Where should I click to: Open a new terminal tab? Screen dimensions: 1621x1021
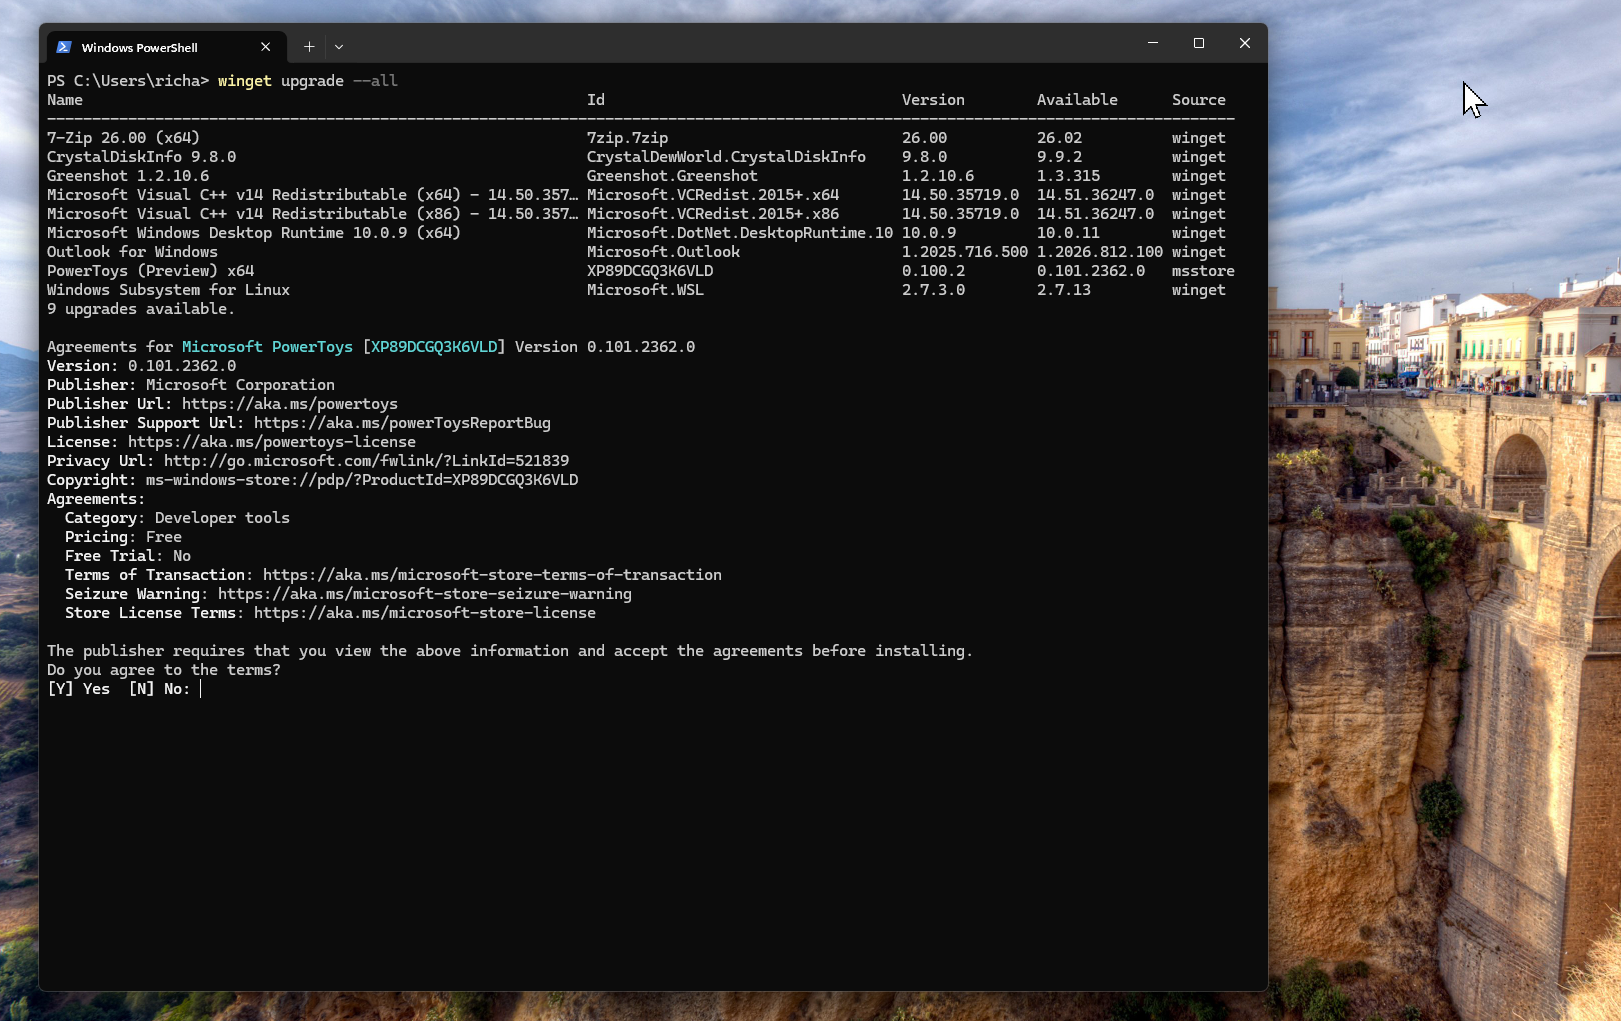click(x=309, y=47)
